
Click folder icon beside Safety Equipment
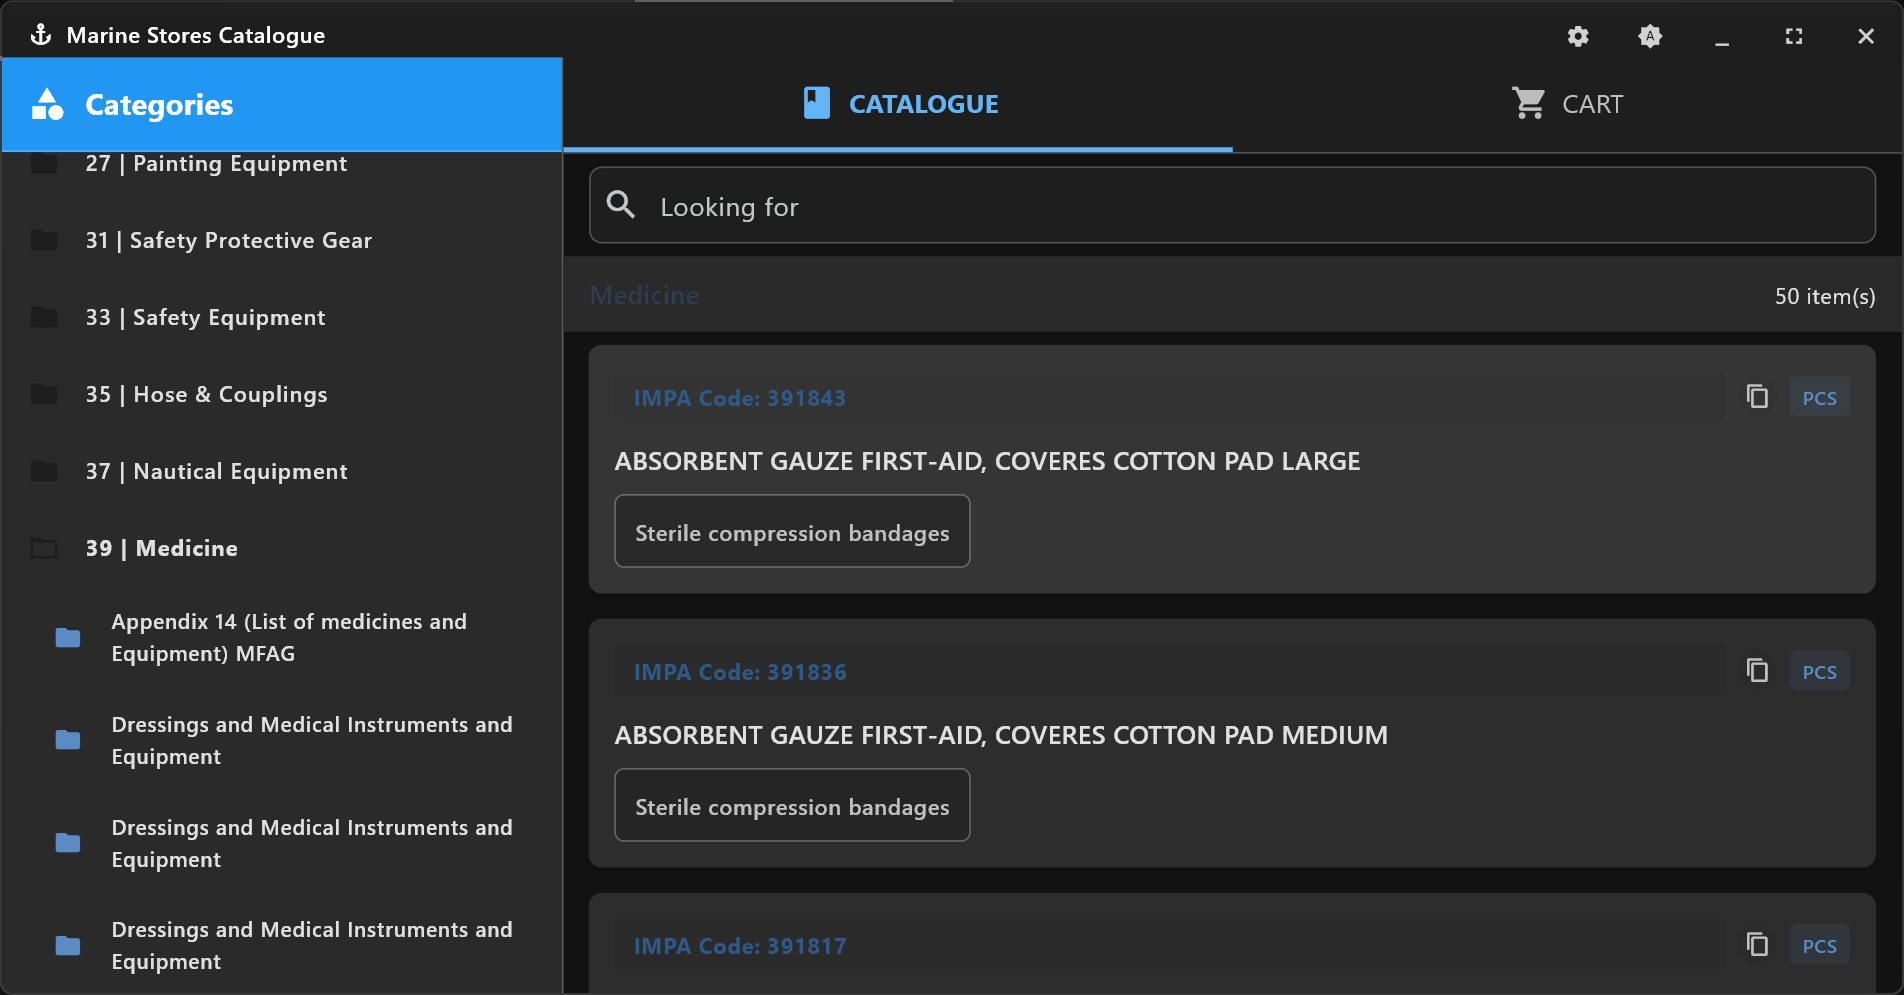point(44,317)
